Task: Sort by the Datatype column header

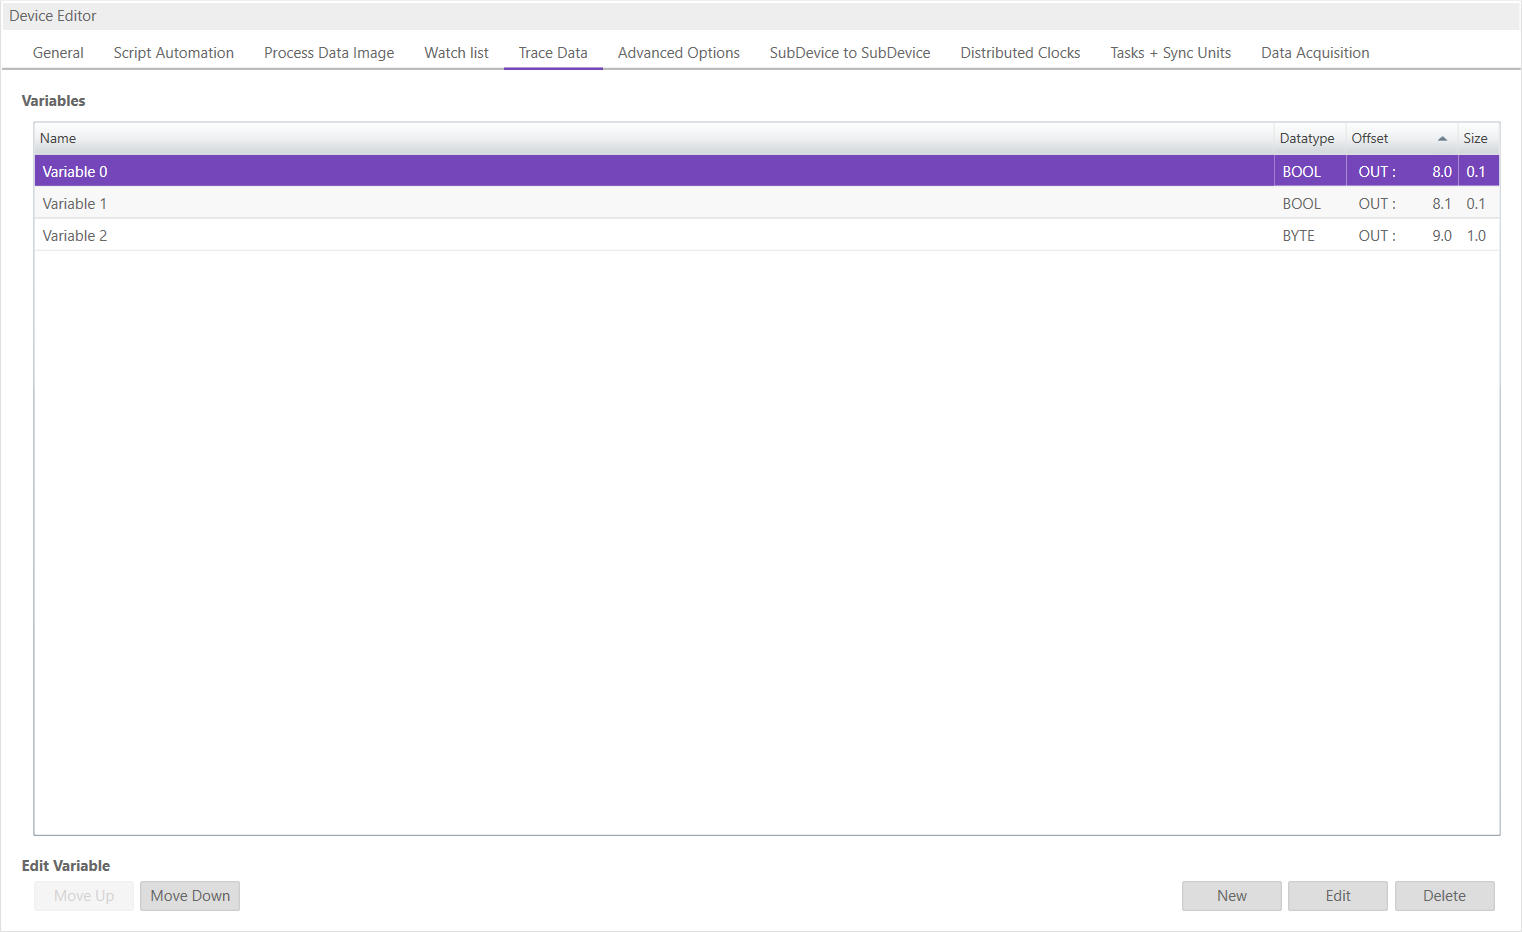Action: coord(1306,139)
